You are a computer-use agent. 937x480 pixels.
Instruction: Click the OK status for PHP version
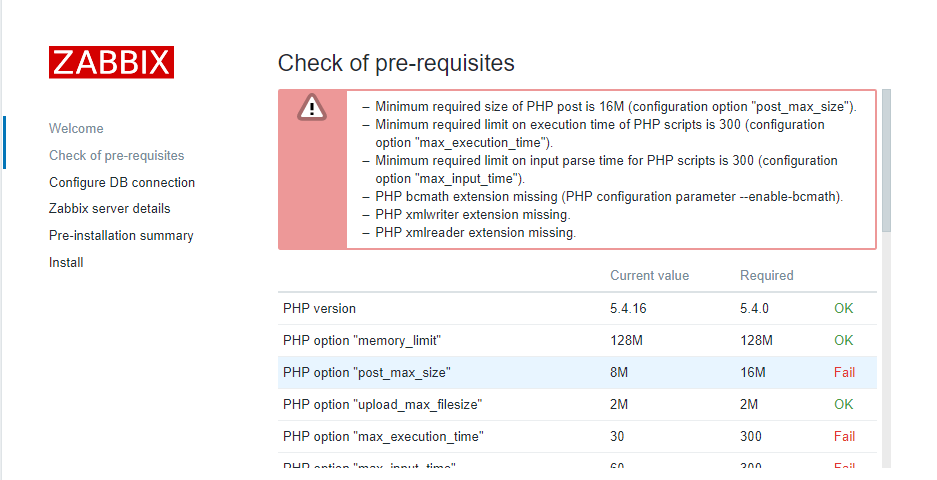844,309
